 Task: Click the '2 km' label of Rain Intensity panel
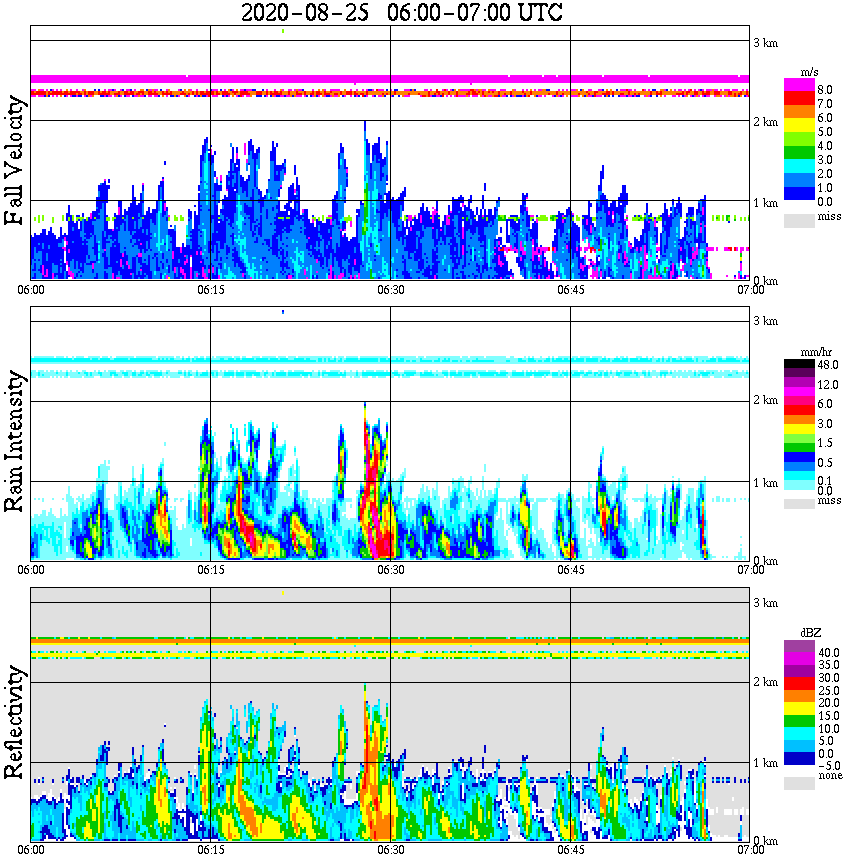(765, 400)
